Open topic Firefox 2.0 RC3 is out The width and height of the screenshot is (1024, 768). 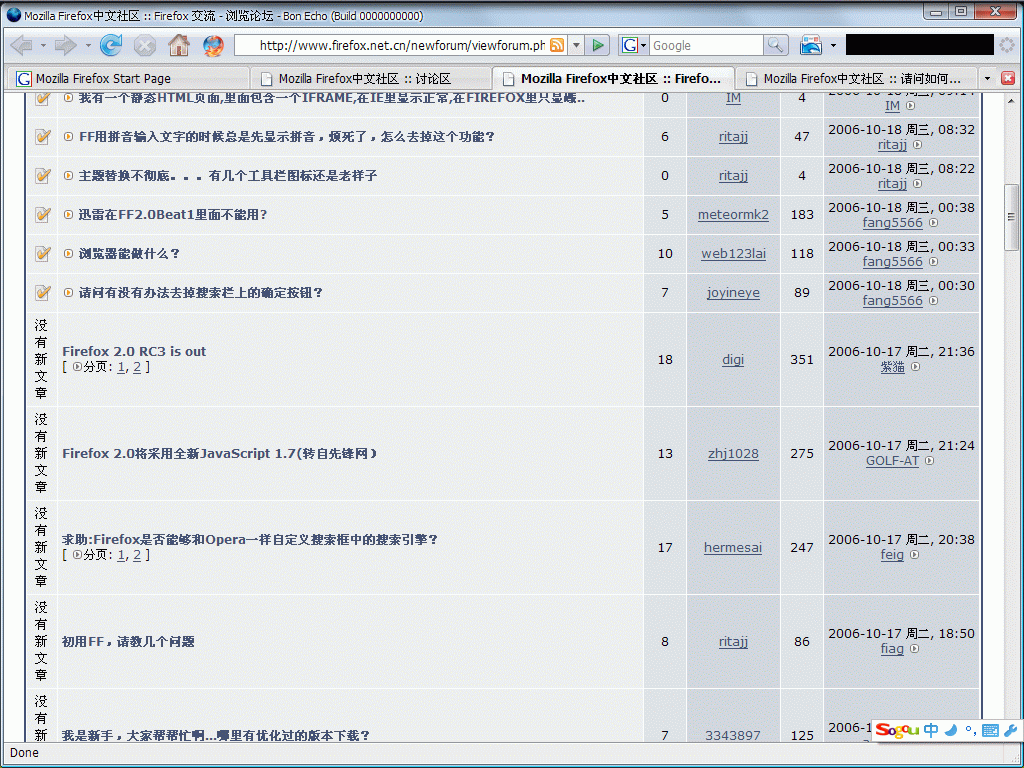coord(134,351)
